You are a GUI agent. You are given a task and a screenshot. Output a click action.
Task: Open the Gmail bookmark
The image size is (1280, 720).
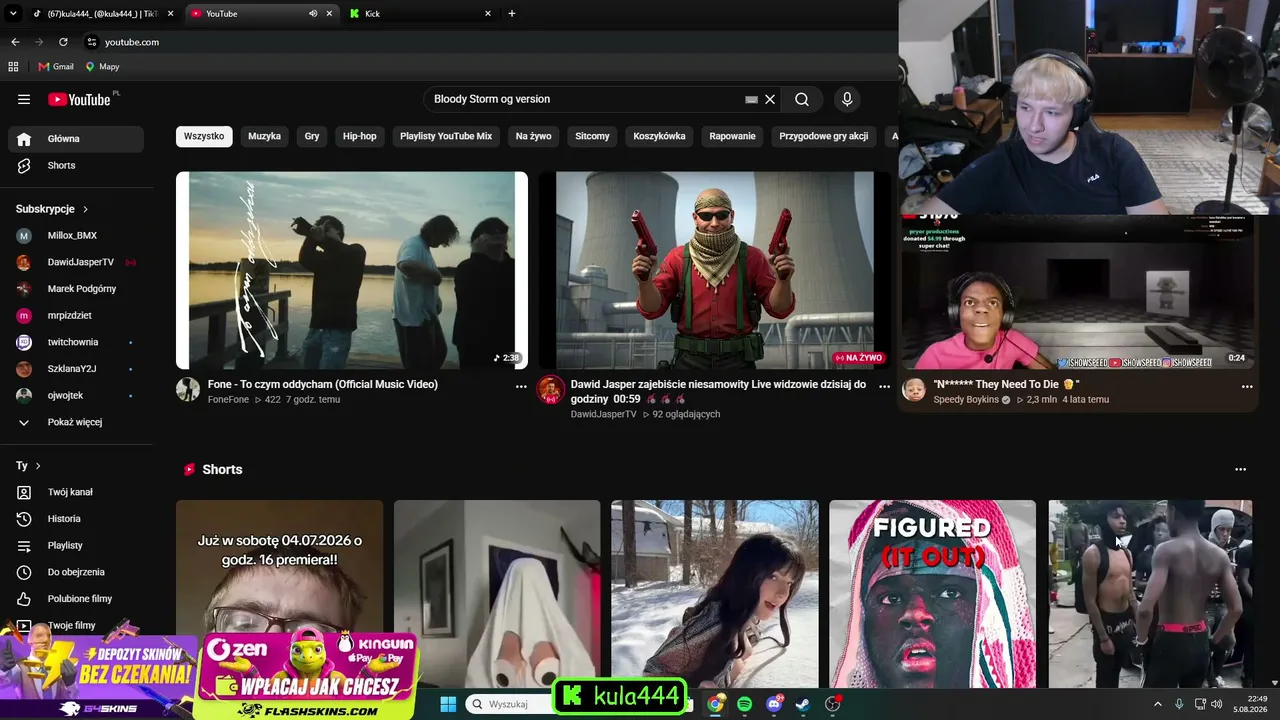[x=56, y=66]
